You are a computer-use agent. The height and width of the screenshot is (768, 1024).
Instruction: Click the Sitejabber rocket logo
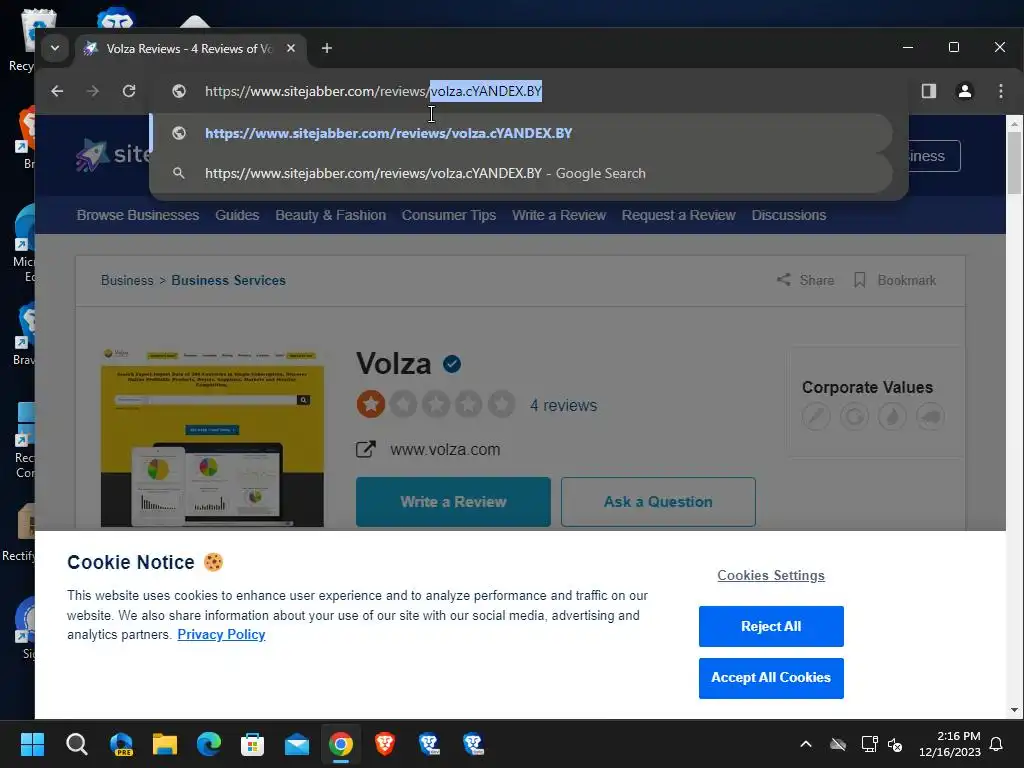(91, 155)
